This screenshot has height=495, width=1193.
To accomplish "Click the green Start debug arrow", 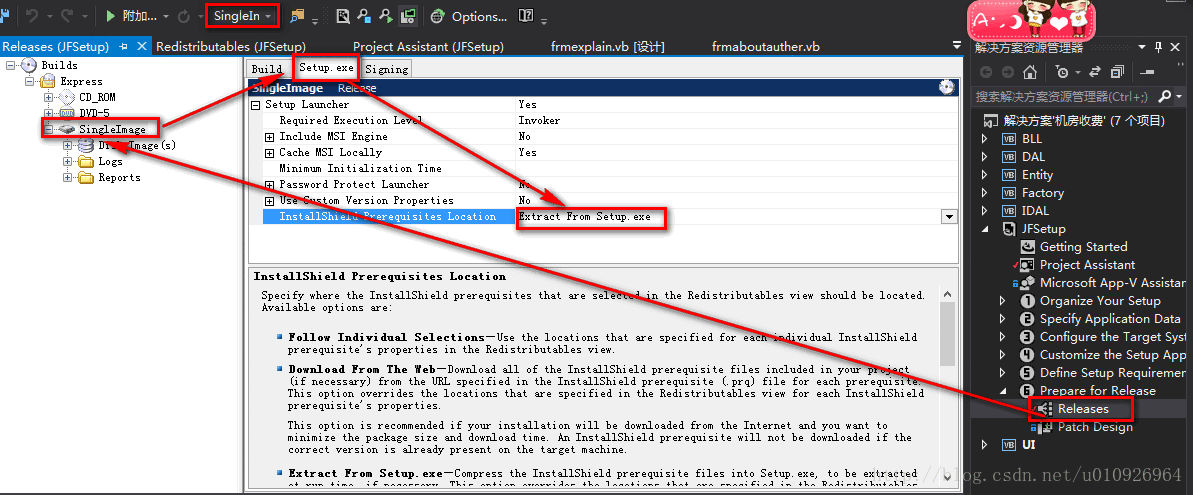I will 110,15.
